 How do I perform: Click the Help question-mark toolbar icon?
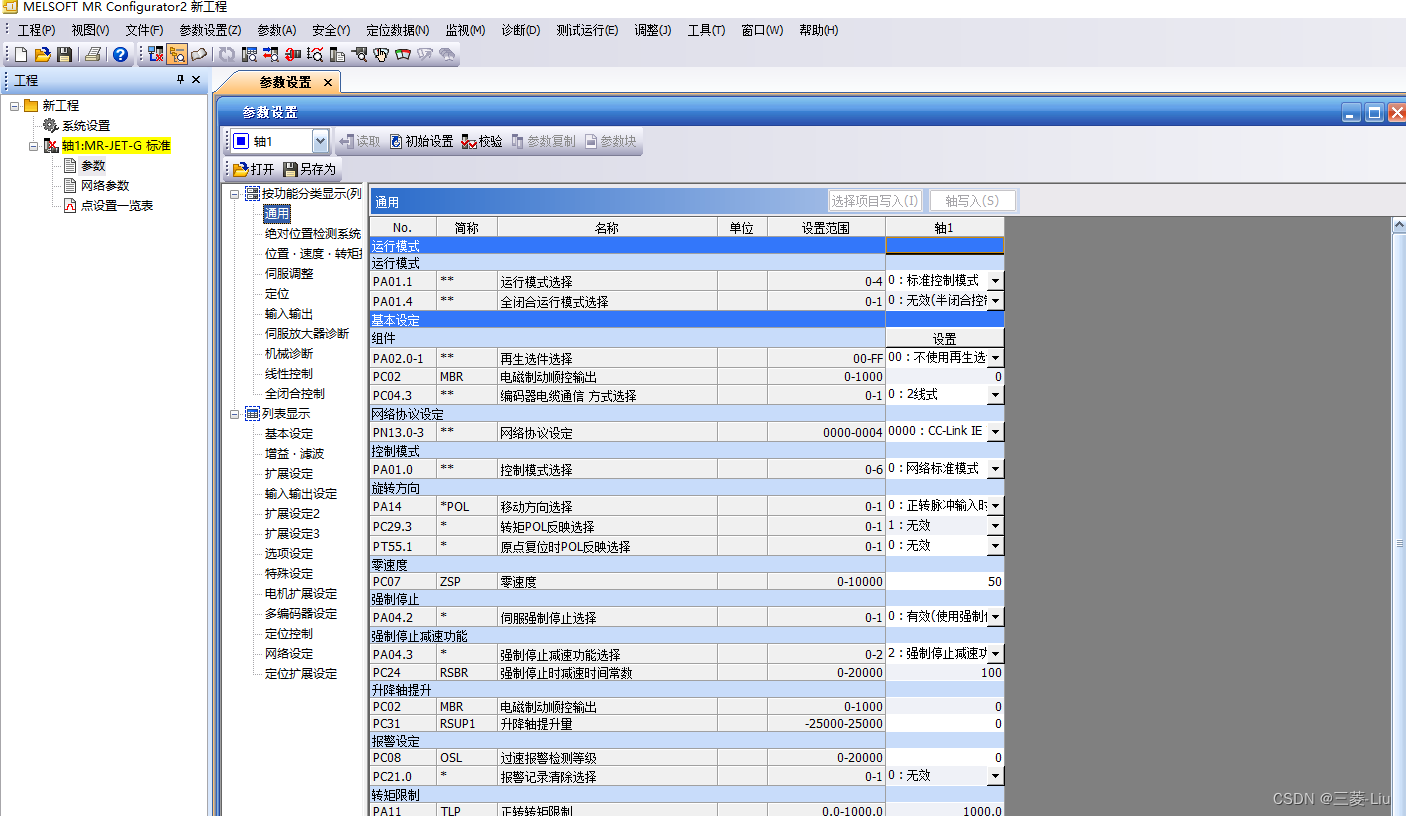tap(119, 54)
